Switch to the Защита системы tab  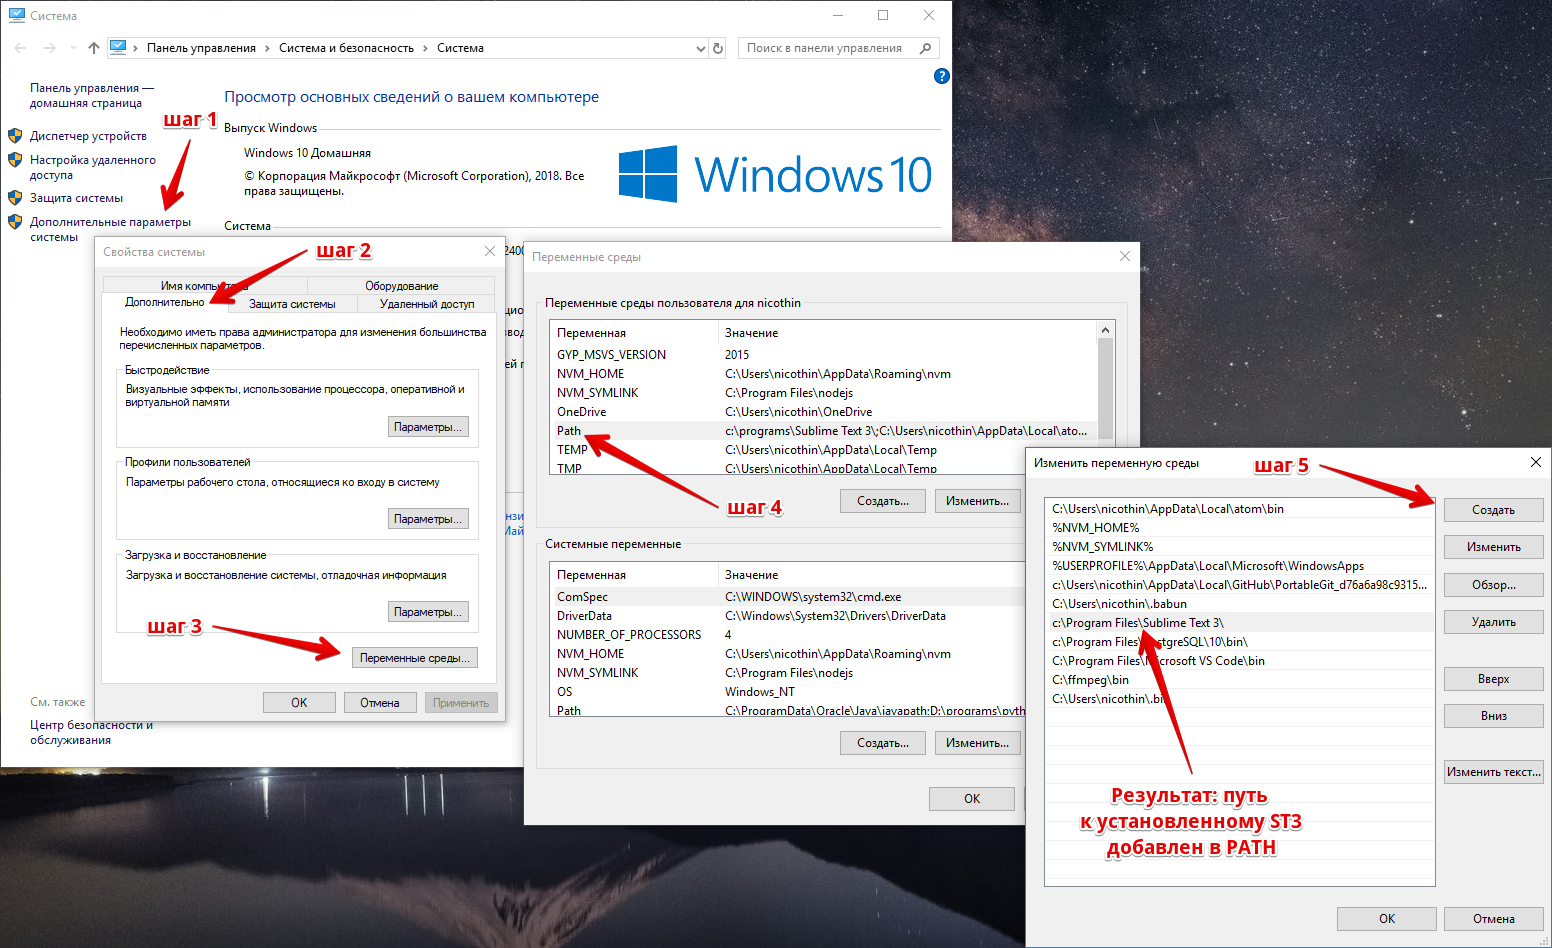(292, 304)
